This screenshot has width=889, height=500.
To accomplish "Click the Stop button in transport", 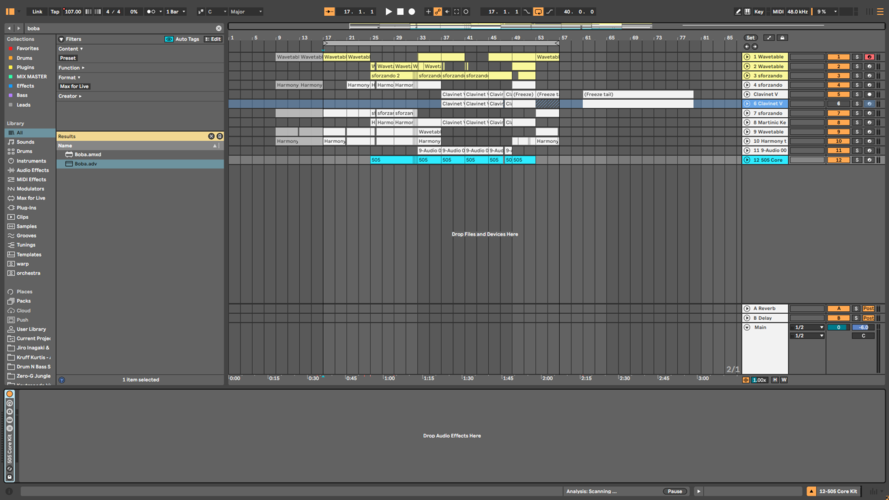I will coord(400,11).
